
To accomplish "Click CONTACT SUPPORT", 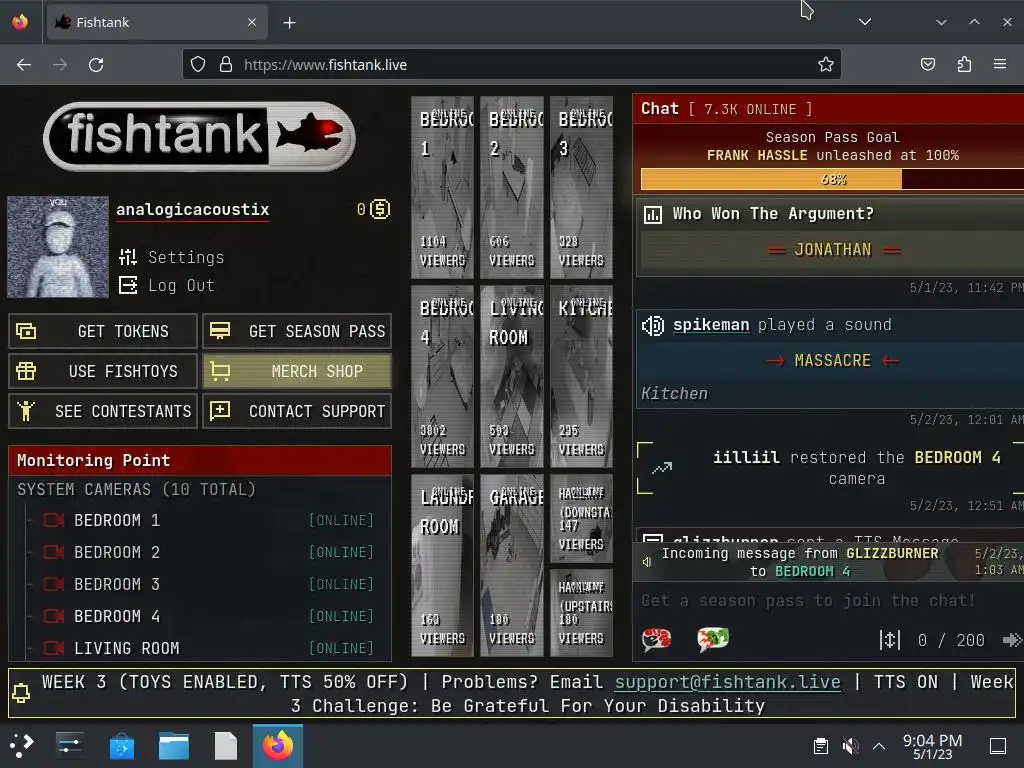I will point(297,411).
